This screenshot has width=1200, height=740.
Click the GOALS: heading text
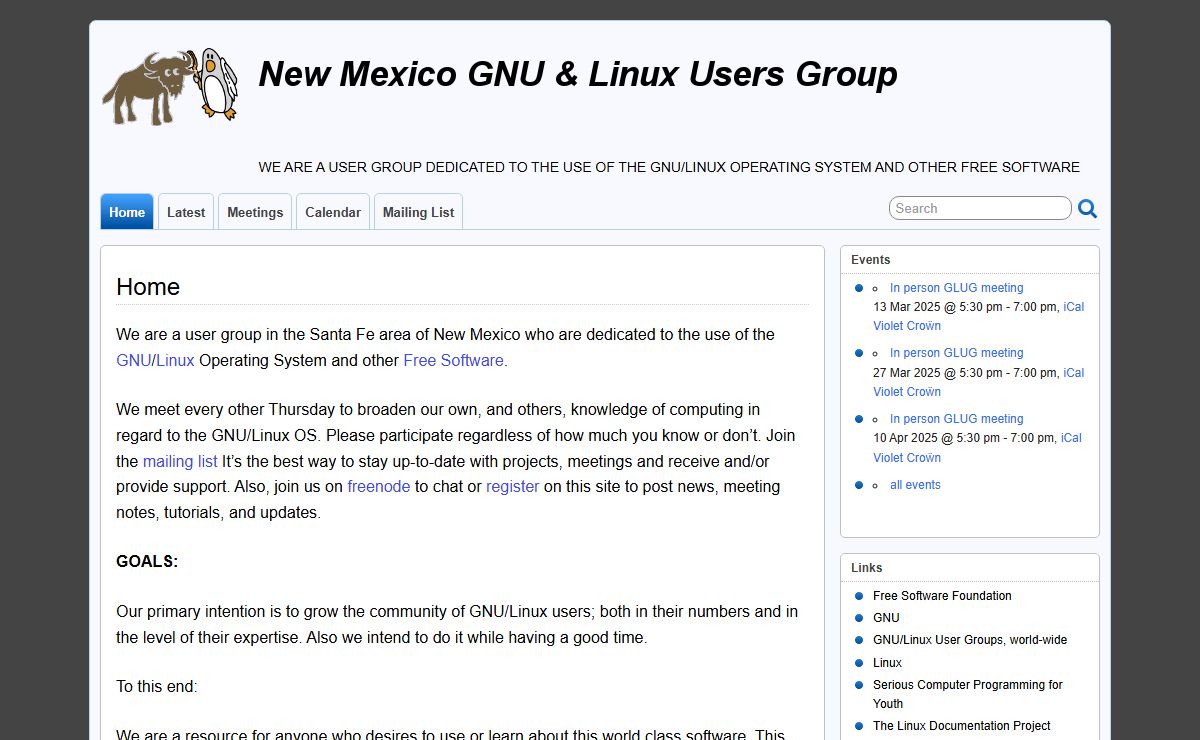[147, 562]
